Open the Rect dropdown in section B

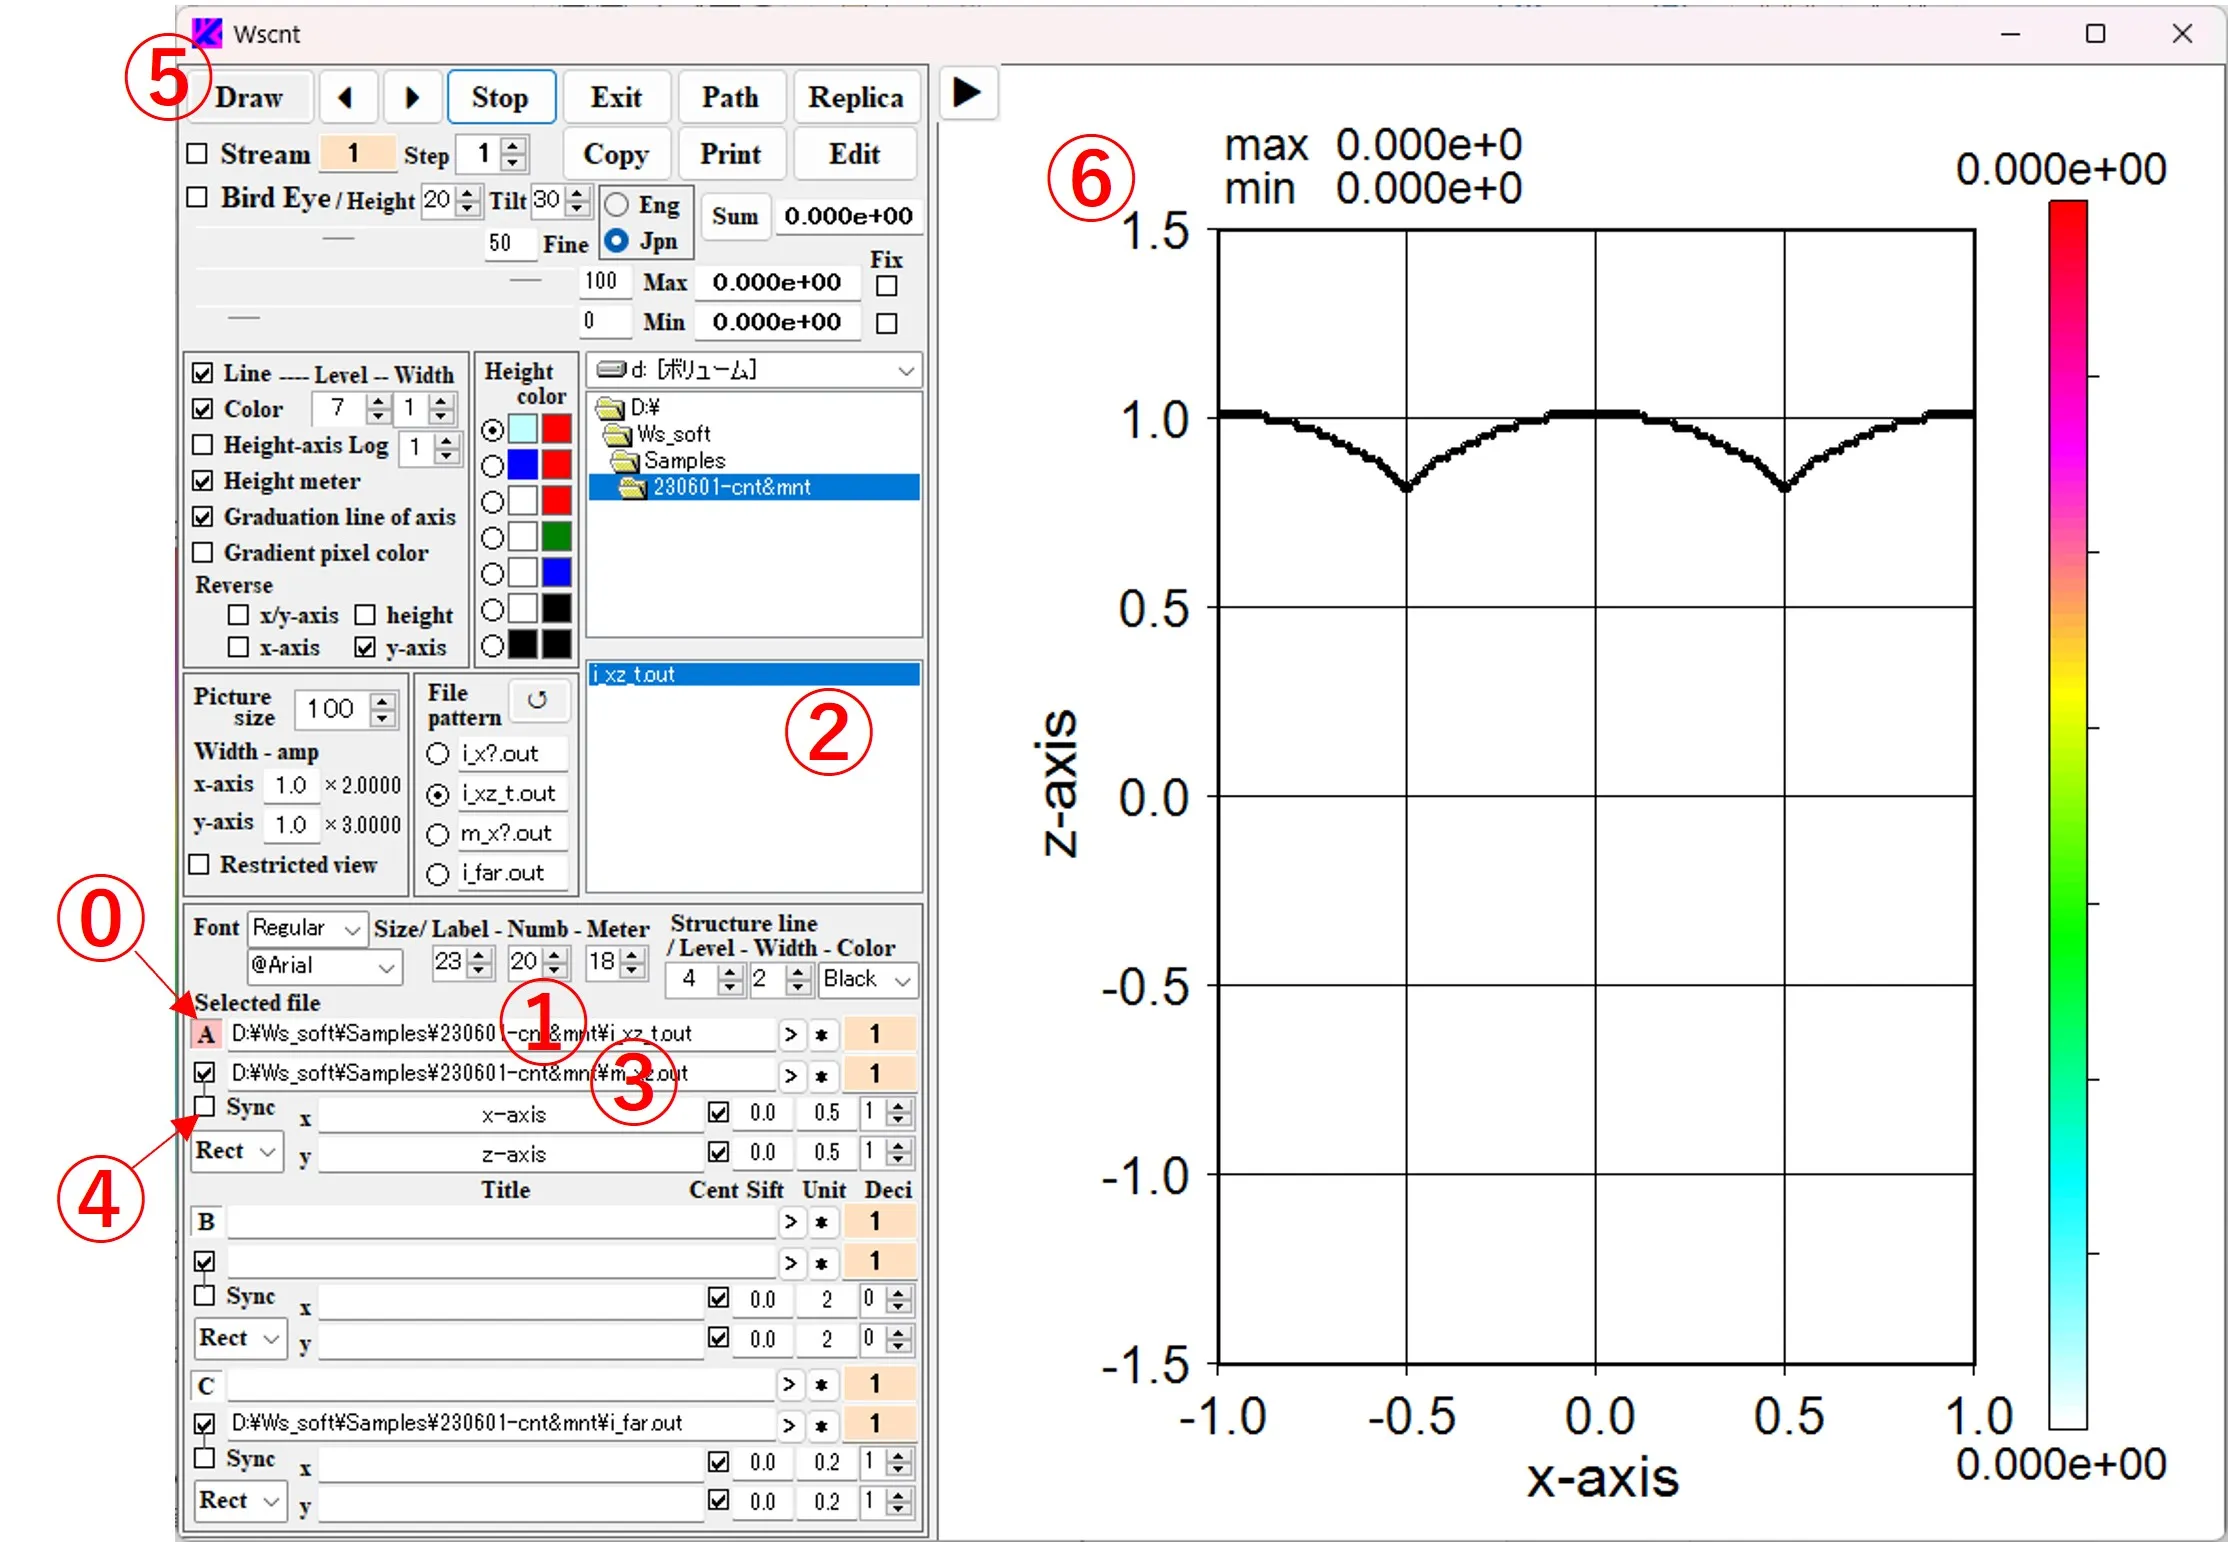click(x=240, y=1339)
